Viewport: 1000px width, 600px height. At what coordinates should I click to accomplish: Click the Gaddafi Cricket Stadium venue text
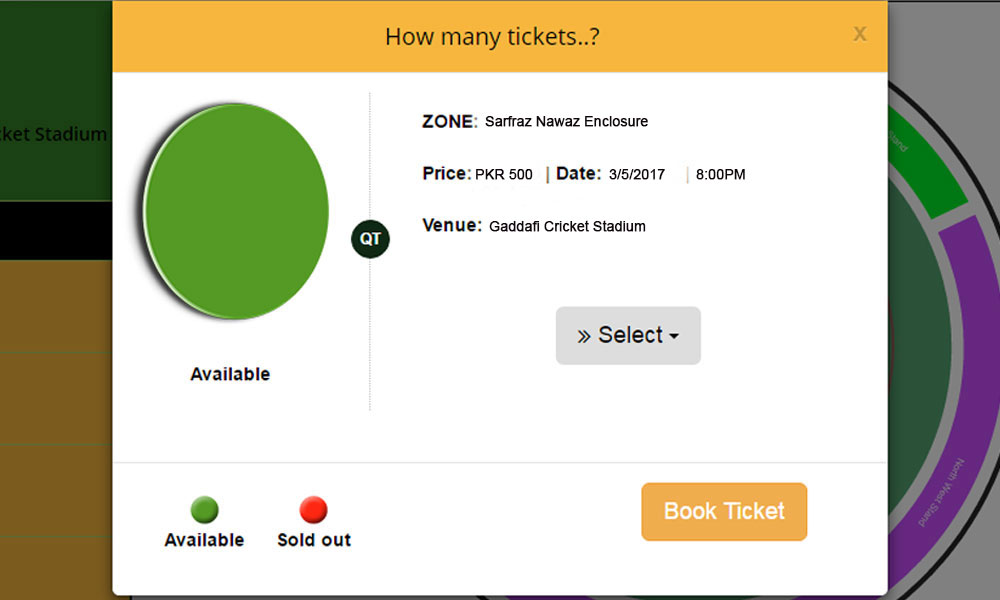(567, 226)
